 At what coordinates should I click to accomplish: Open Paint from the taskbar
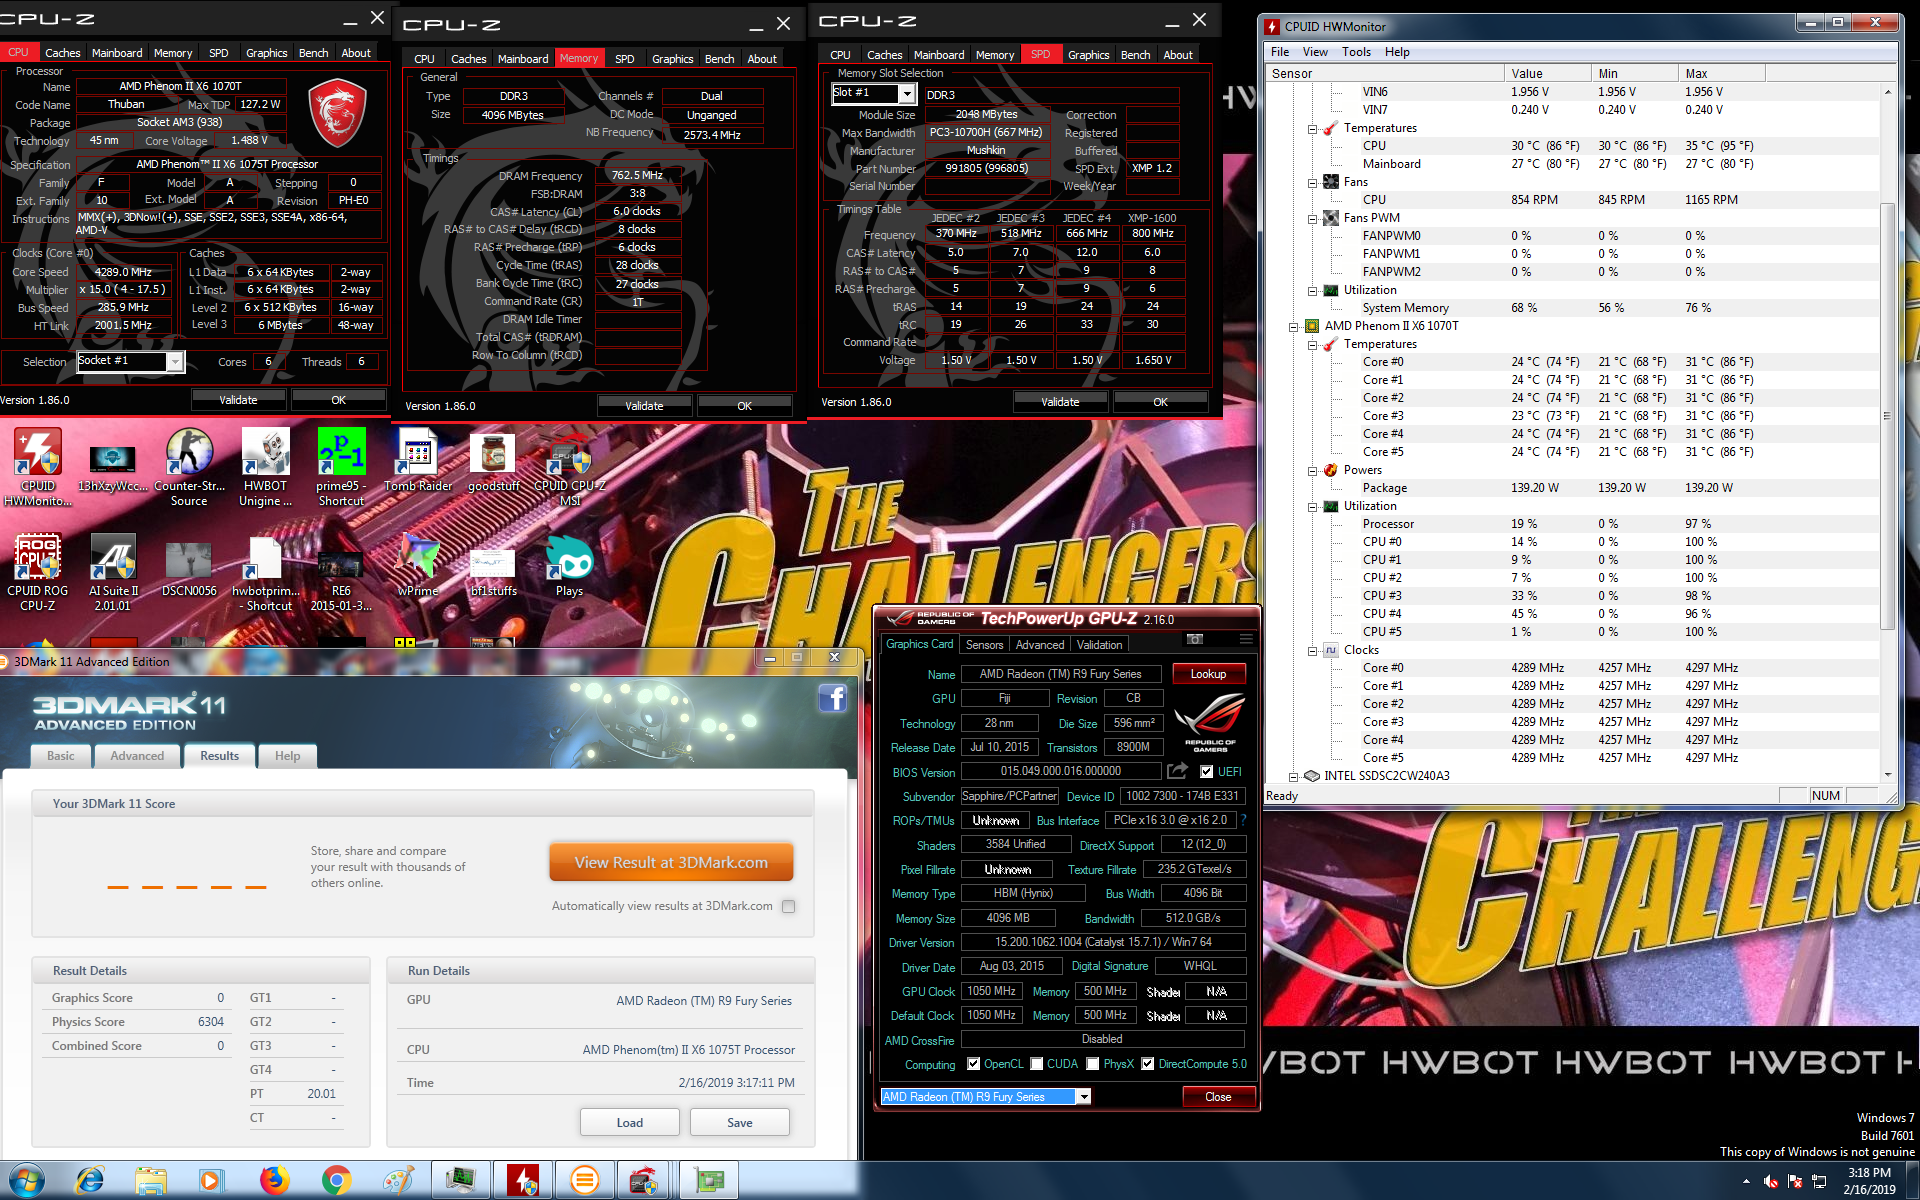pyautogui.click(x=398, y=1181)
